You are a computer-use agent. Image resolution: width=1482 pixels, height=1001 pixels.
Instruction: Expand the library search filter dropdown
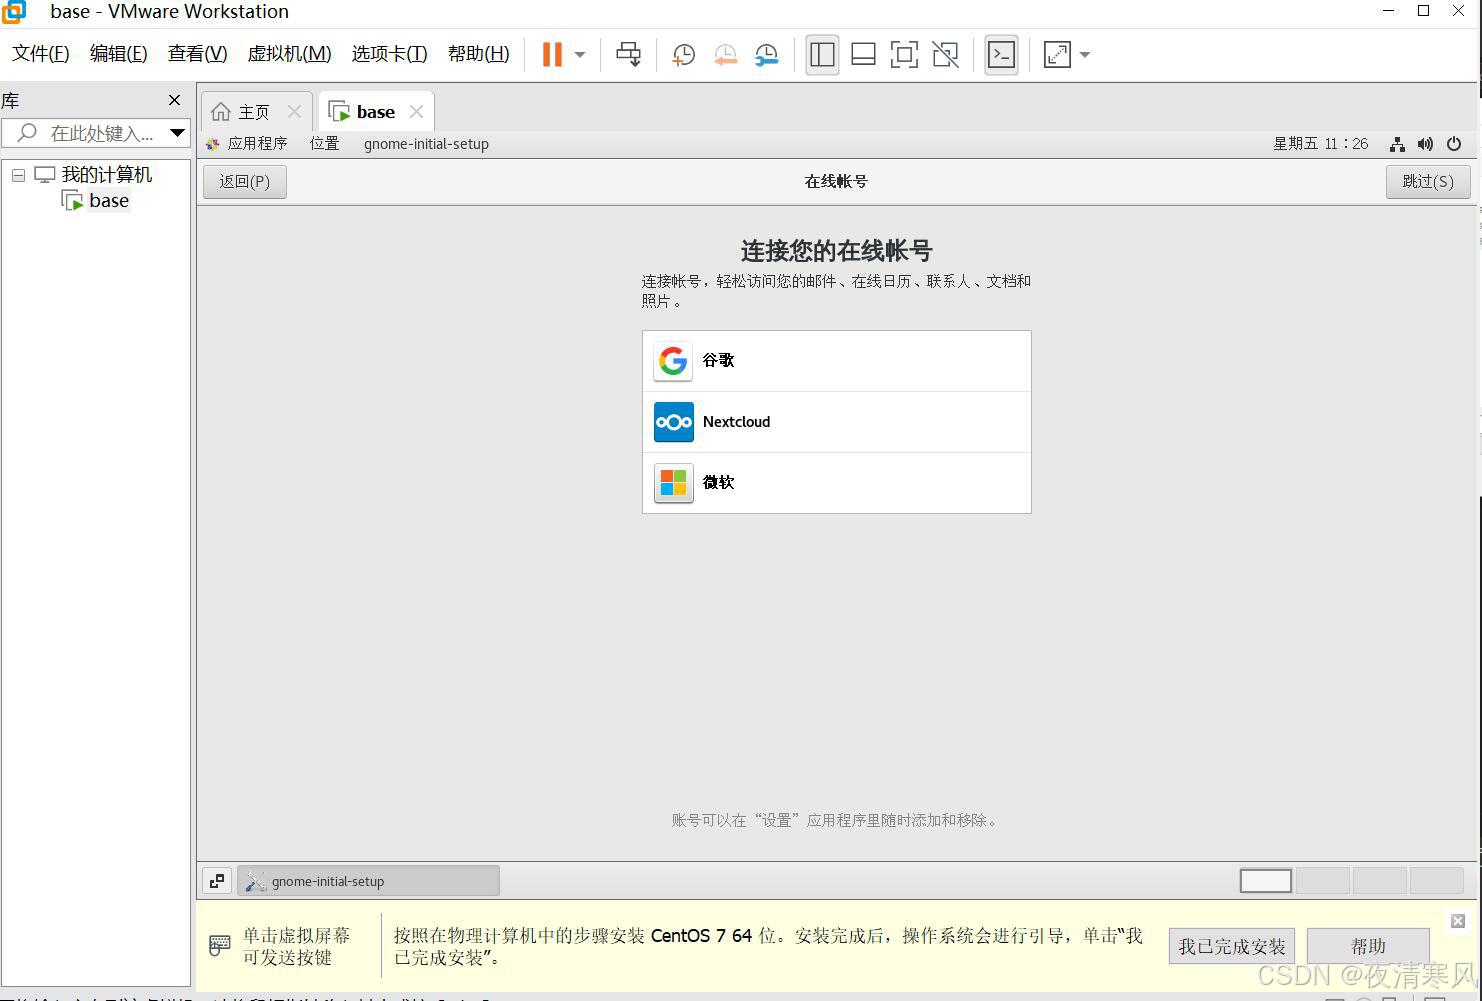(x=177, y=133)
